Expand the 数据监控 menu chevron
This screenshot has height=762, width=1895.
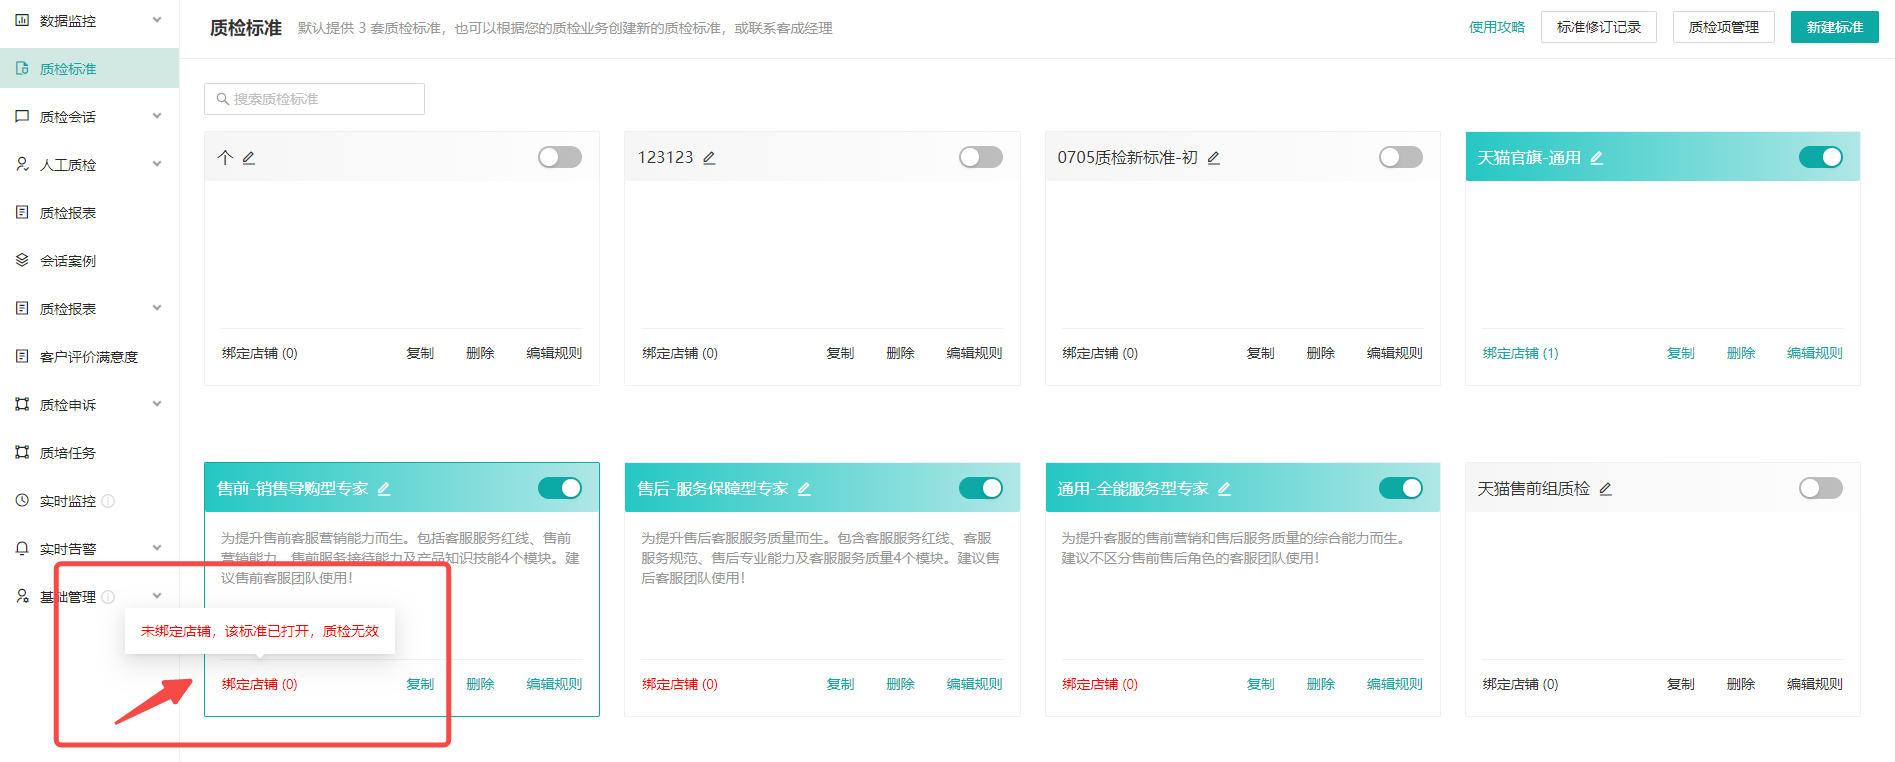pos(157,20)
